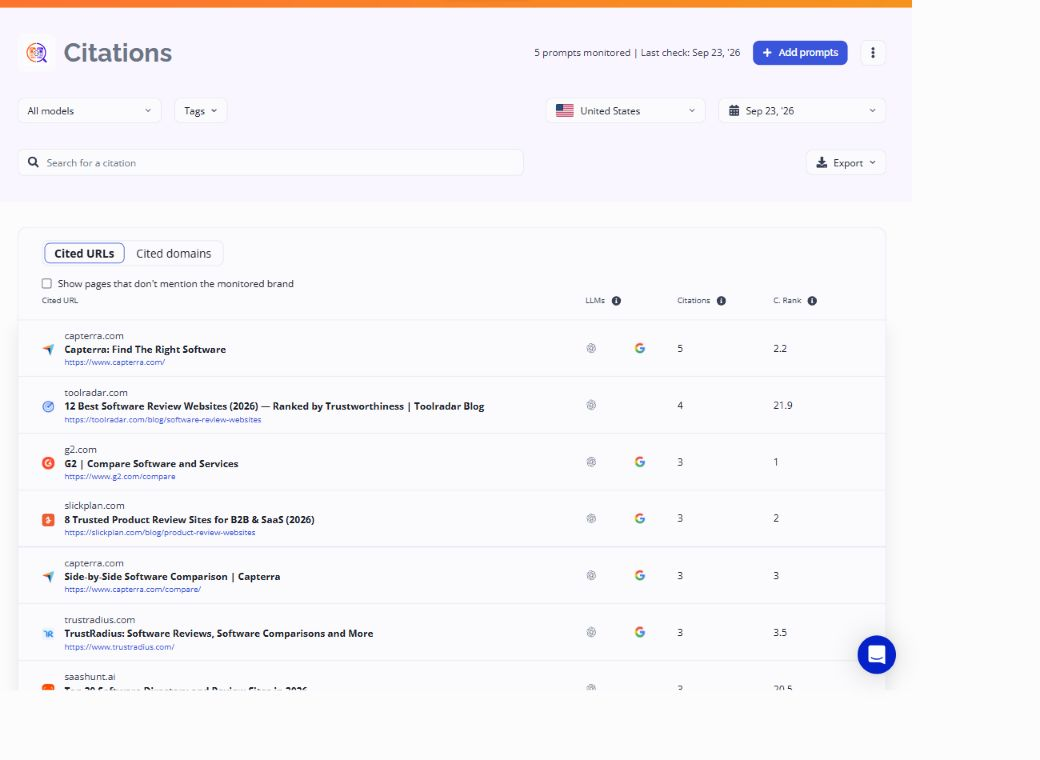Open the United States country dropdown
Viewport: 1040px width, 760px height.
[625, 111]
